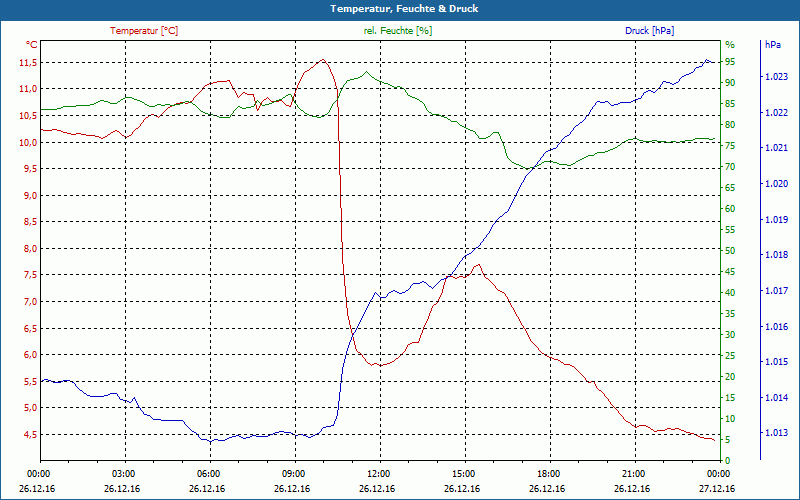Screen dimensions: 800x500
Task: Click the green "0" humidity tick
Action: (x=728, y=461)
